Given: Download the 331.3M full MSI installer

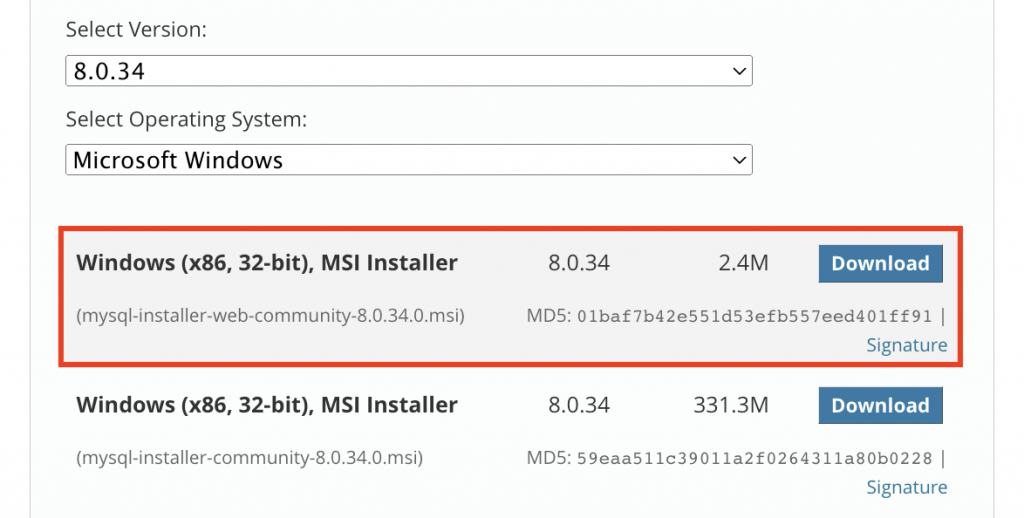Looking at the screenshot, I should 880,406.
